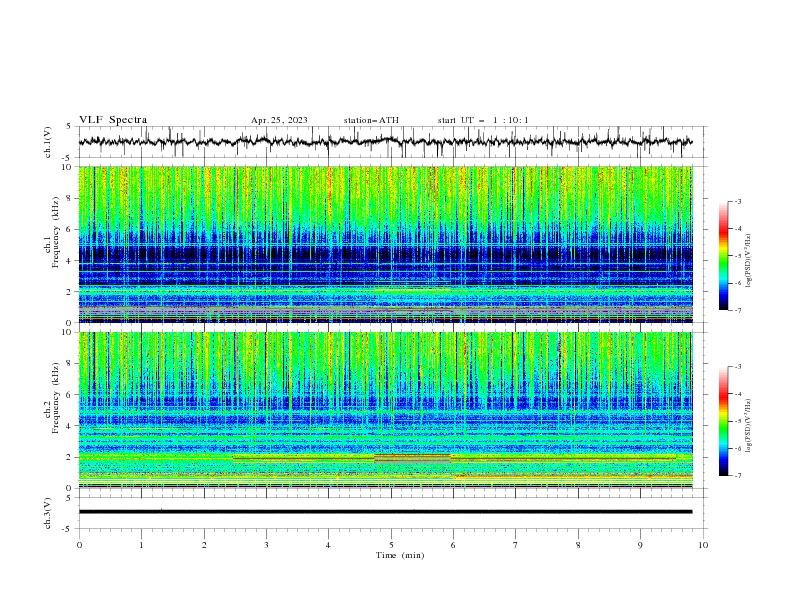This screenshot has height=612, width=792.
Task: Click the time axis tick label "6"
Action: 453,545
